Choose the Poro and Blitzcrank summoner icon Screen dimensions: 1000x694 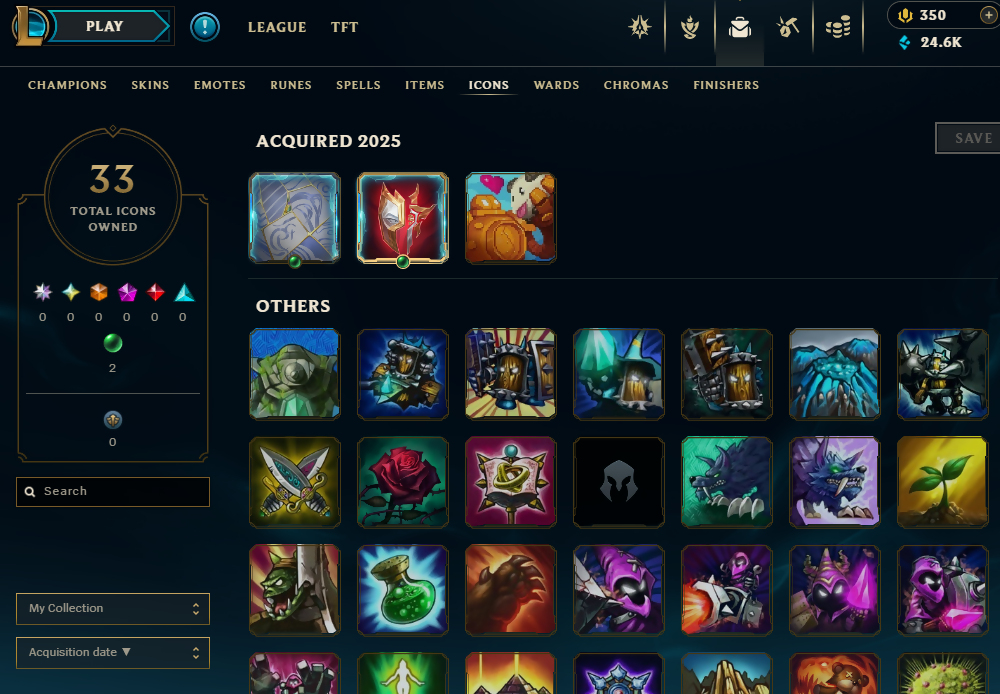point(510,218)
